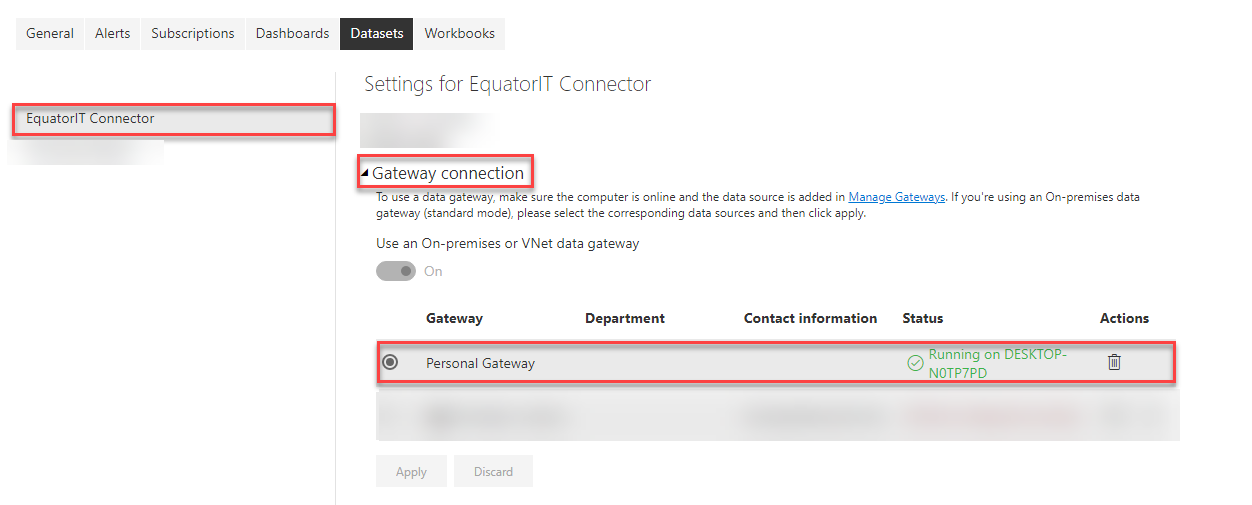This screenshot has width=1252, height=505.
Task: Delete the Personal Gateway using trash icon
Action: click(1114, 362)
